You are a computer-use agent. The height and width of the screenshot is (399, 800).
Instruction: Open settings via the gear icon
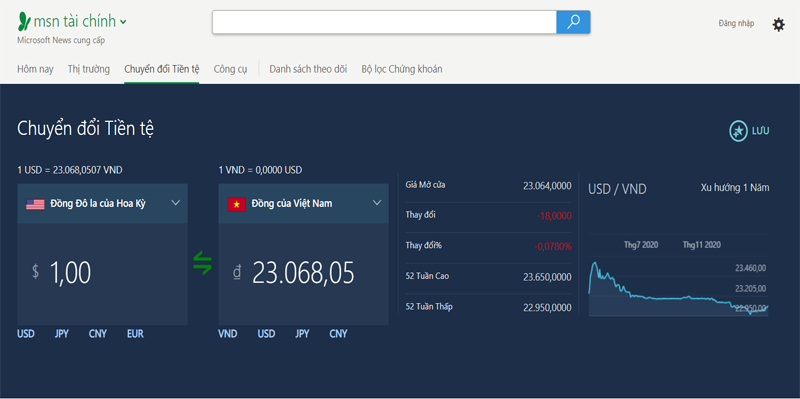pyautogui.click(x=779, y=24)
